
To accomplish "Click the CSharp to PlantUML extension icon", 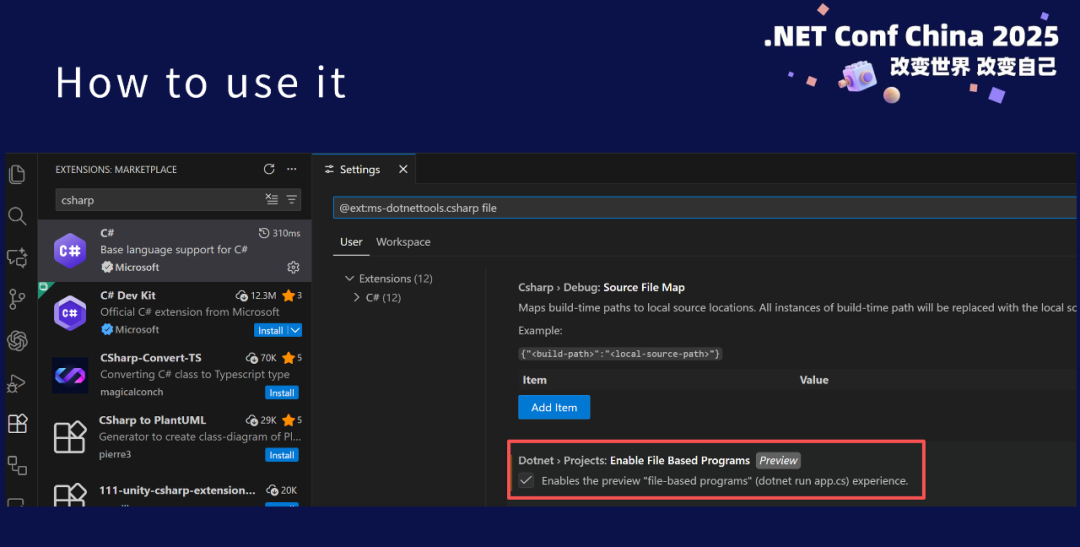I will tap(70, 437).
